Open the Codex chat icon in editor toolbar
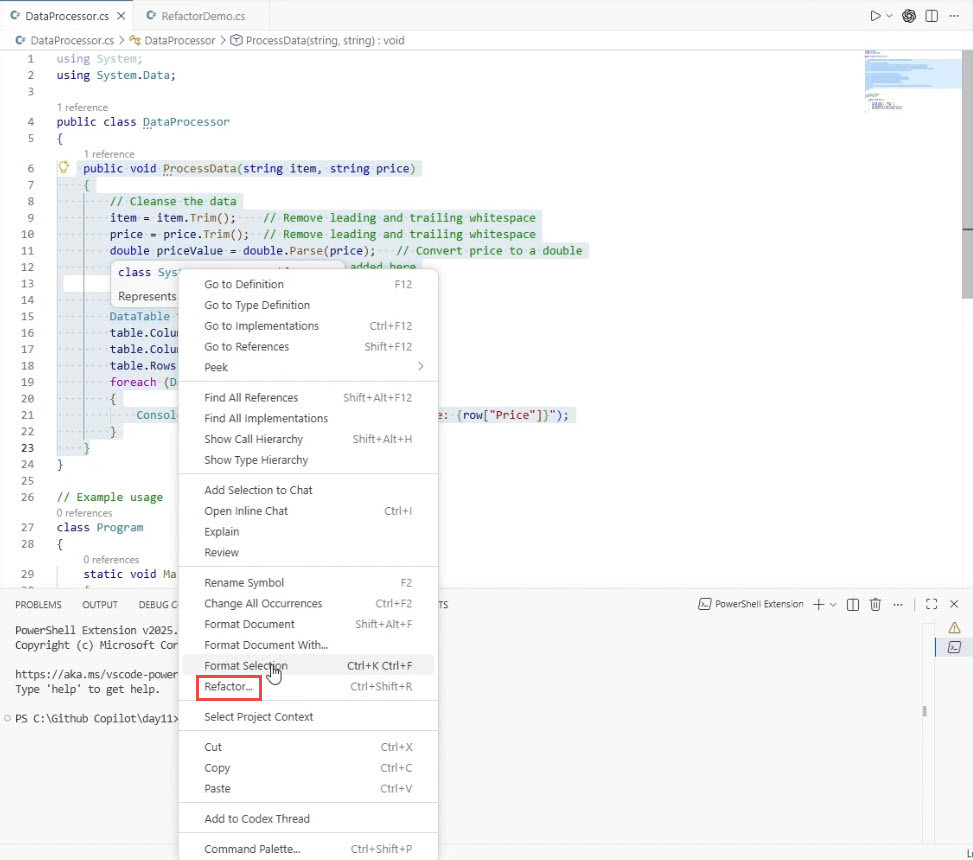The width and height of the screenshot is (973, 860). click(x=909, y=16)
